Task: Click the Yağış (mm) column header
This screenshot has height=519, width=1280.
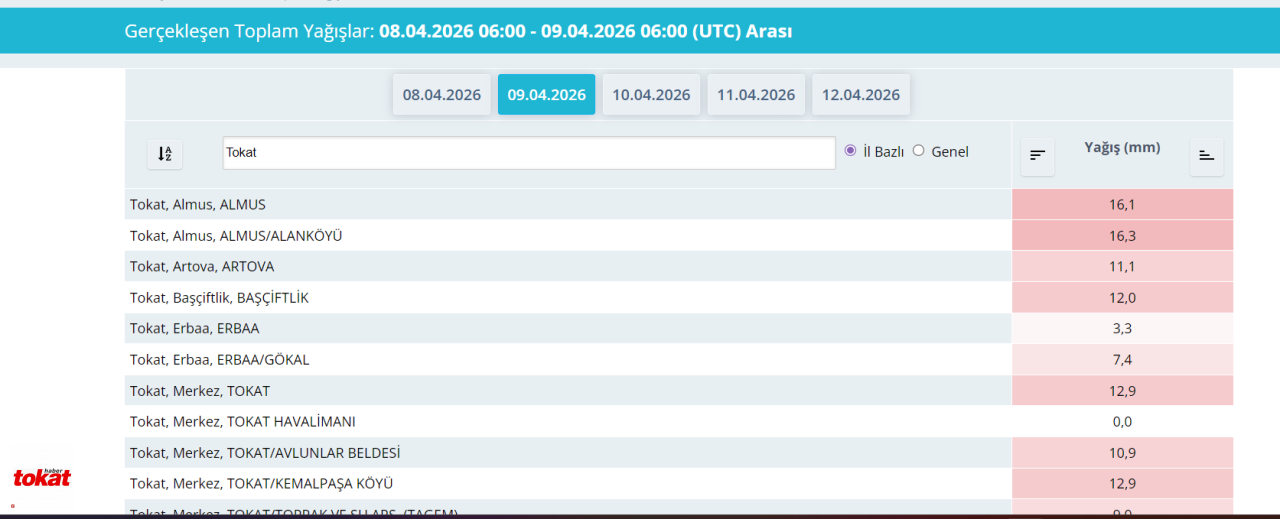Action: tap(1122, 148)
